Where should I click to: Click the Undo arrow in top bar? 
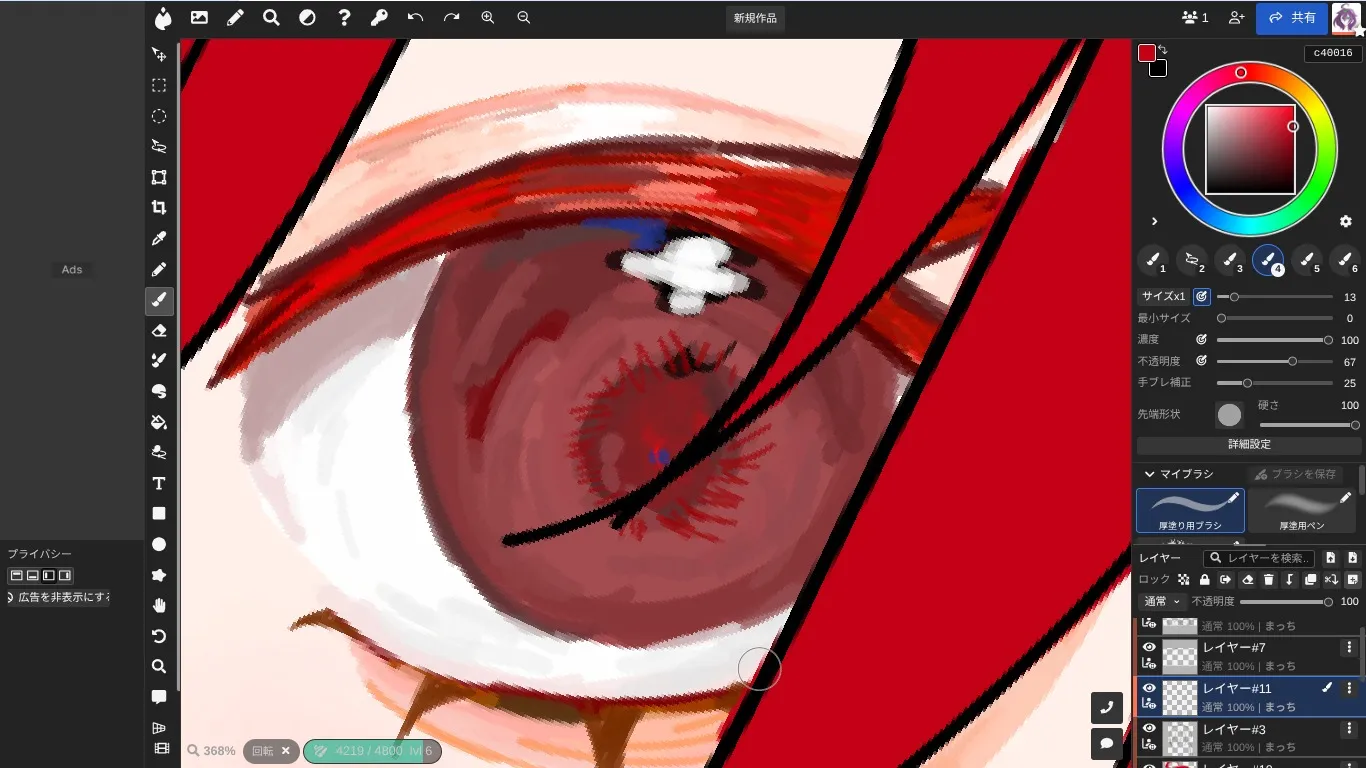[416, 18]
